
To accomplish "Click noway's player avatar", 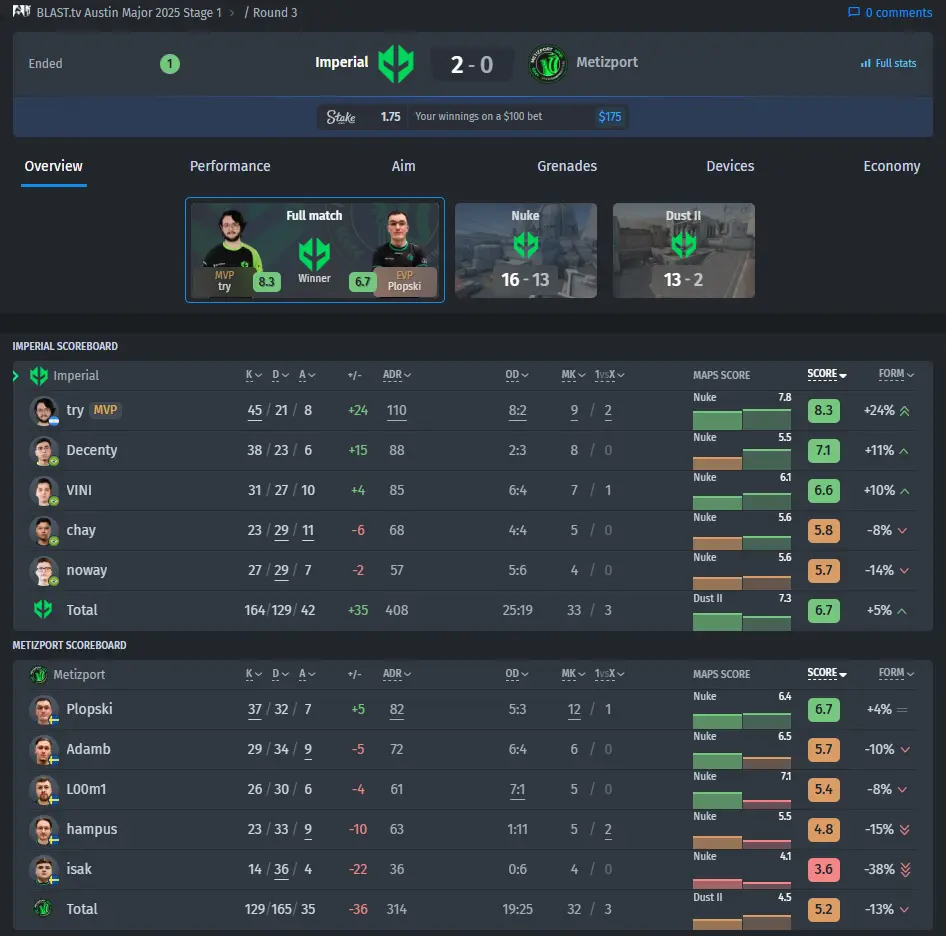I will [x=43, y=571].
